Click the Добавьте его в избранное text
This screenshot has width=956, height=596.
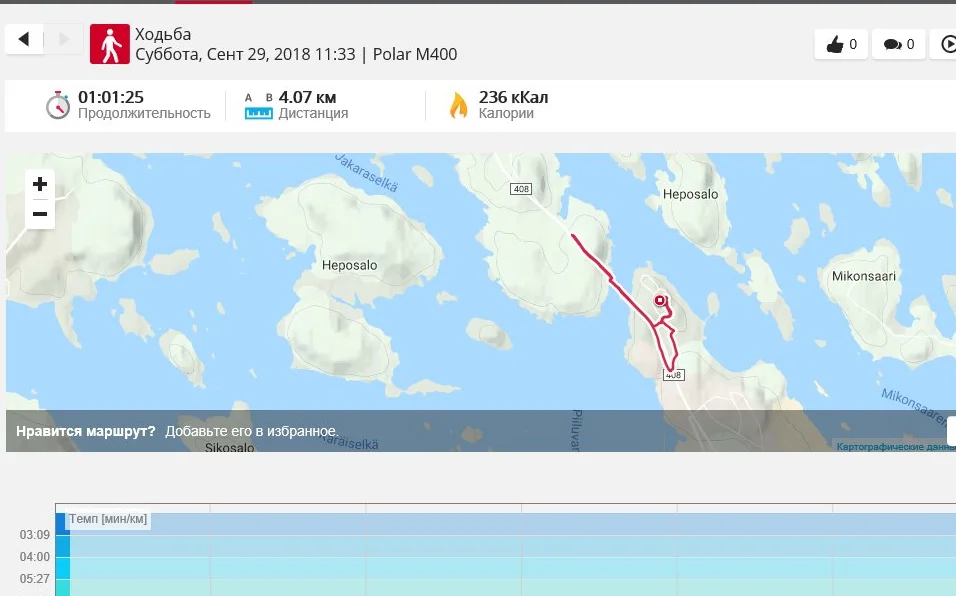pos(252,431)
